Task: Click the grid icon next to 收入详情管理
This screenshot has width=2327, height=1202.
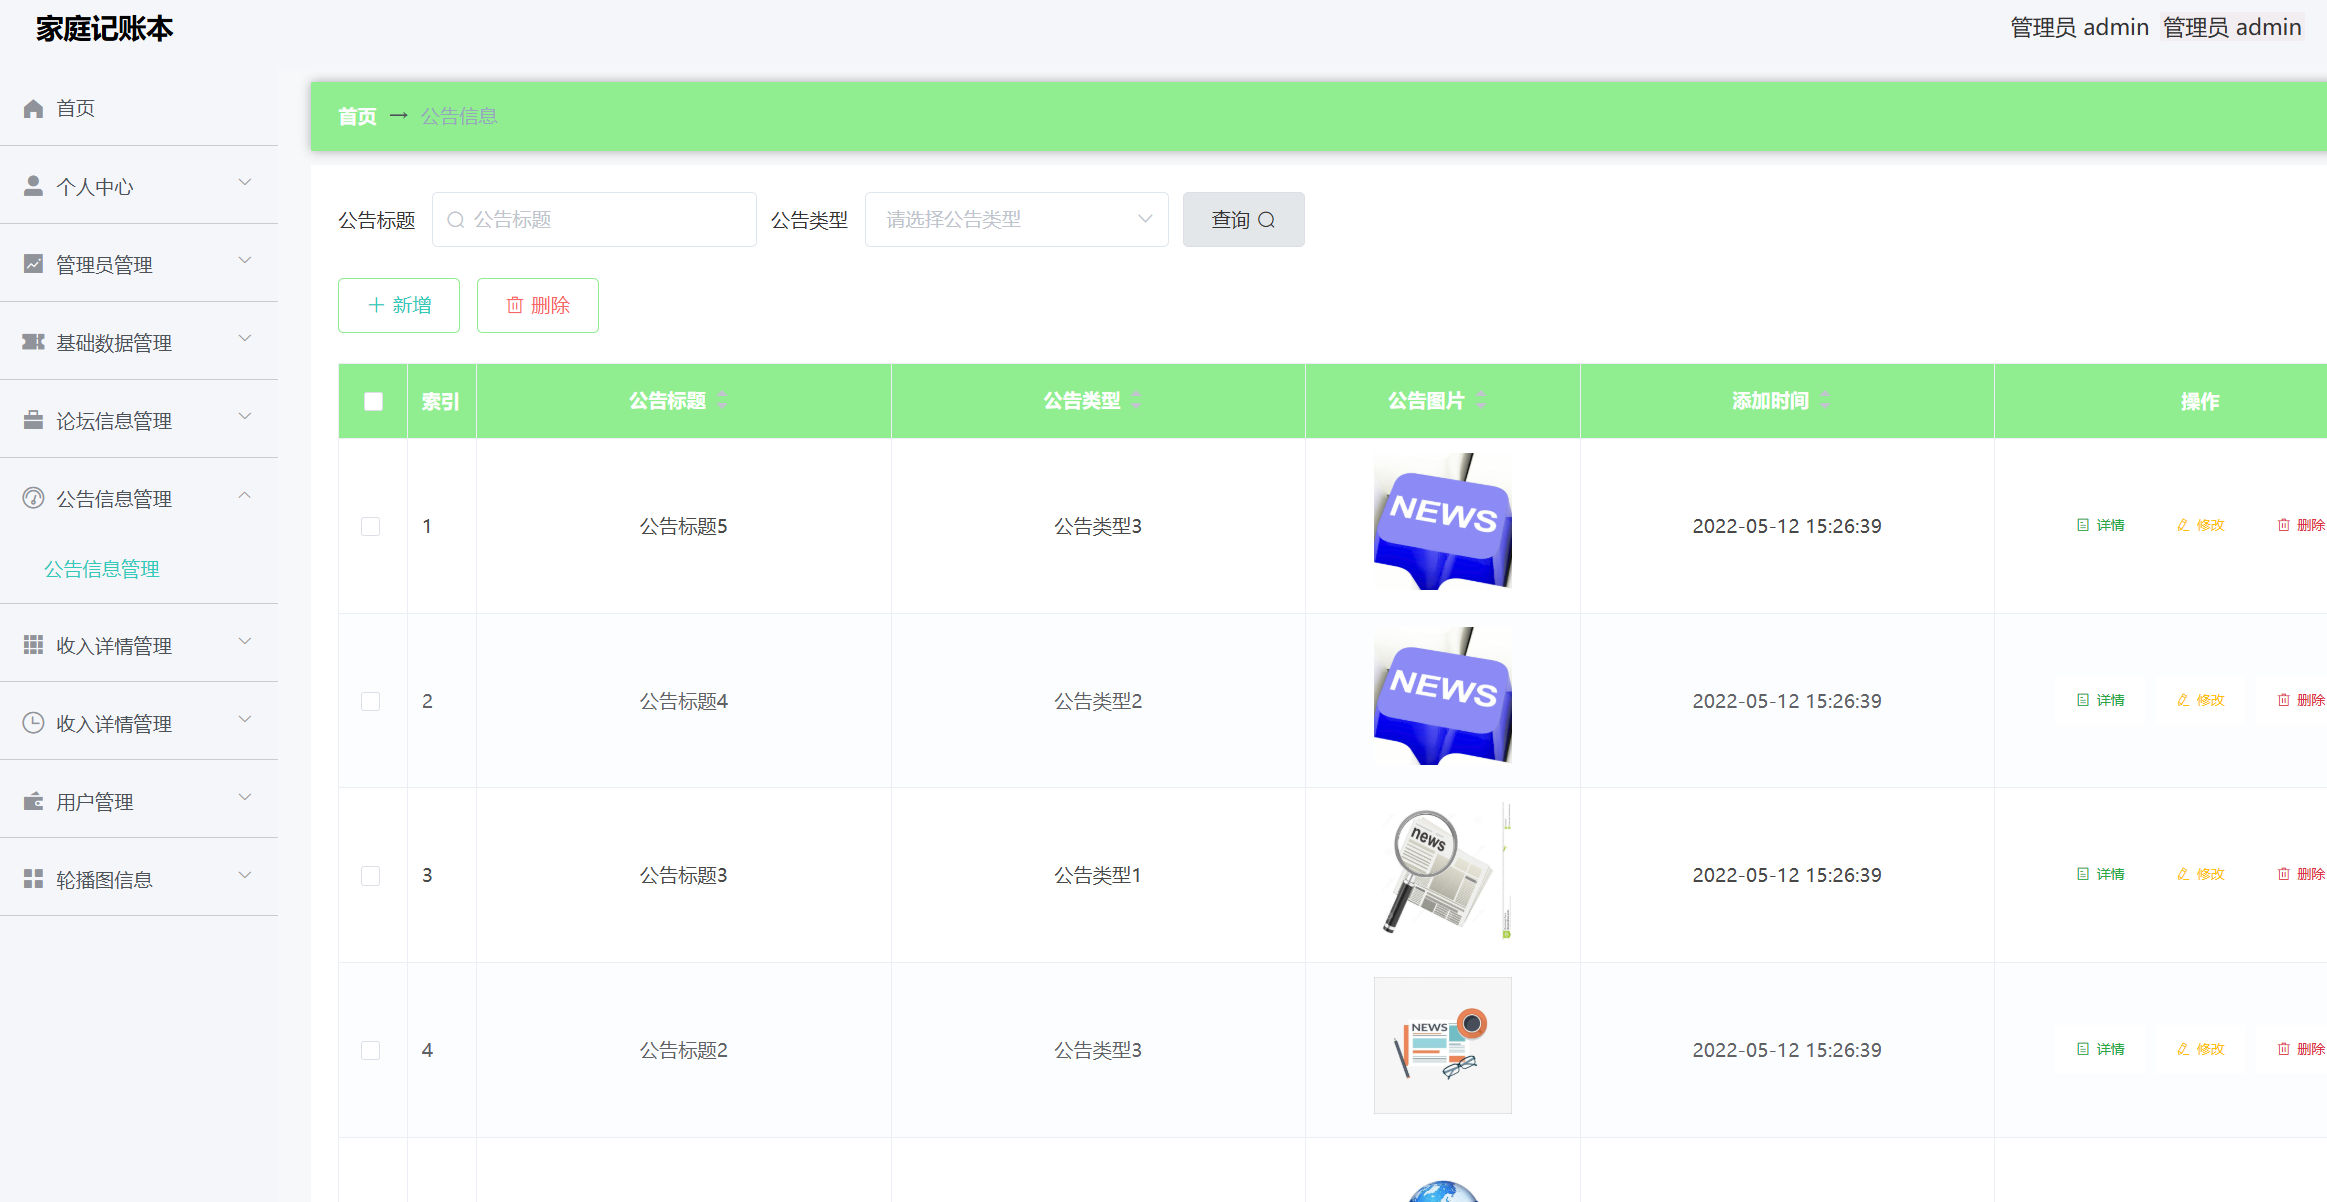Action: [32, 644]
